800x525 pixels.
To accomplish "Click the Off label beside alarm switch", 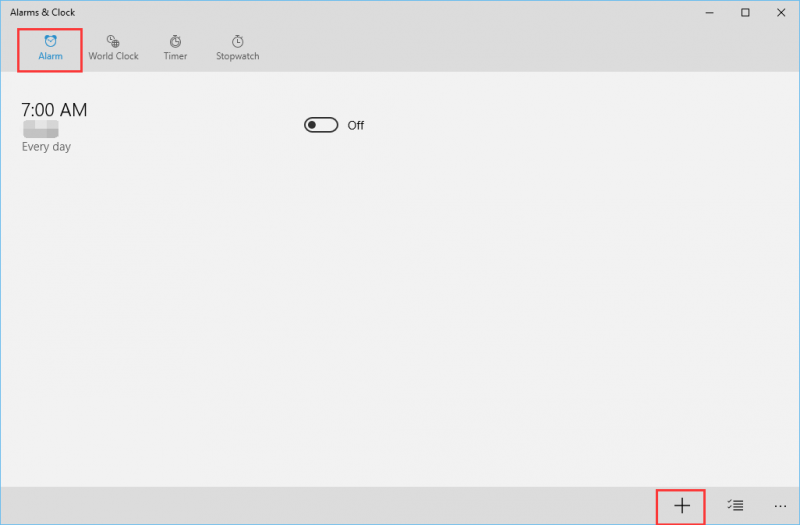I will (x=356, y=126).
